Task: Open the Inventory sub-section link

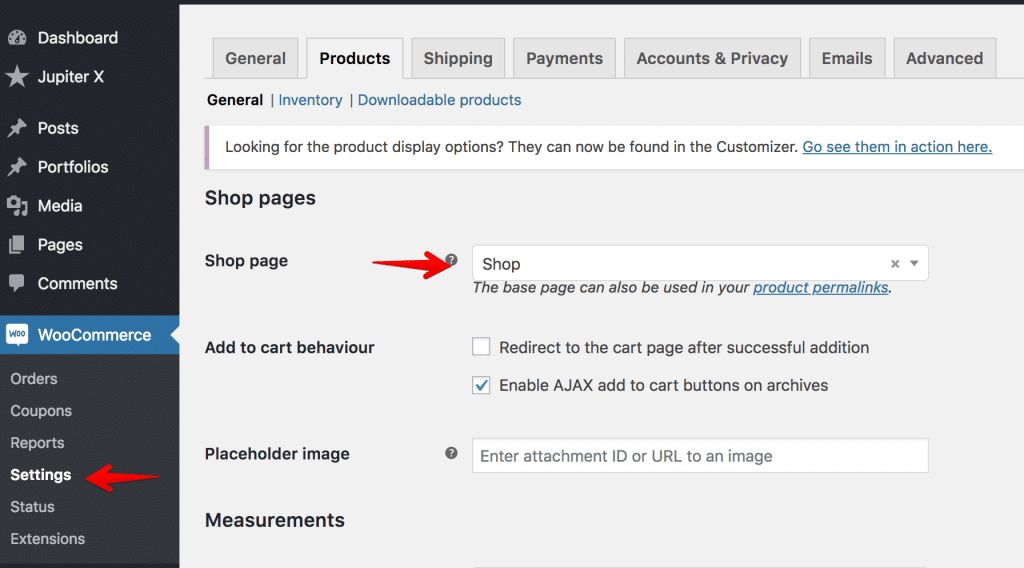Action: tap(310, 100)
